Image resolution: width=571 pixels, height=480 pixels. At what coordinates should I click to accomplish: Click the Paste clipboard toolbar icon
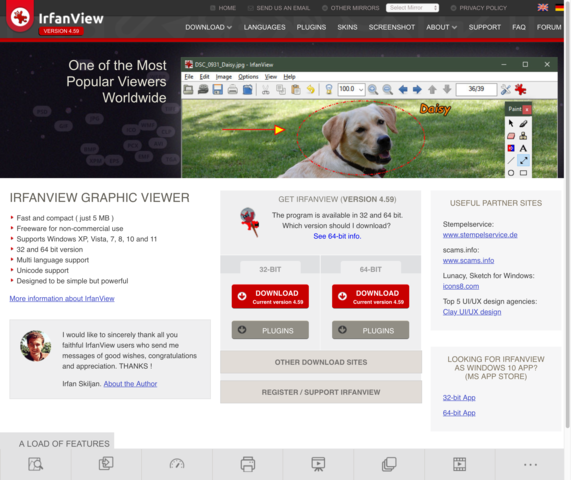tap(296, 90)
